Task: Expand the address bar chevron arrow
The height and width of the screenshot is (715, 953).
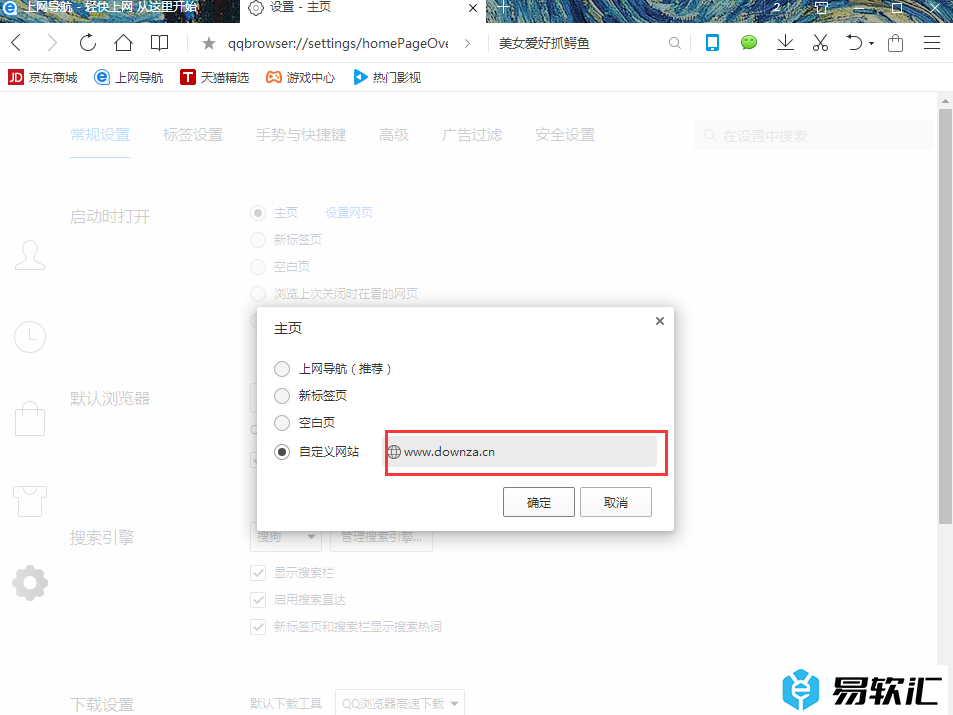Action: 467,43
